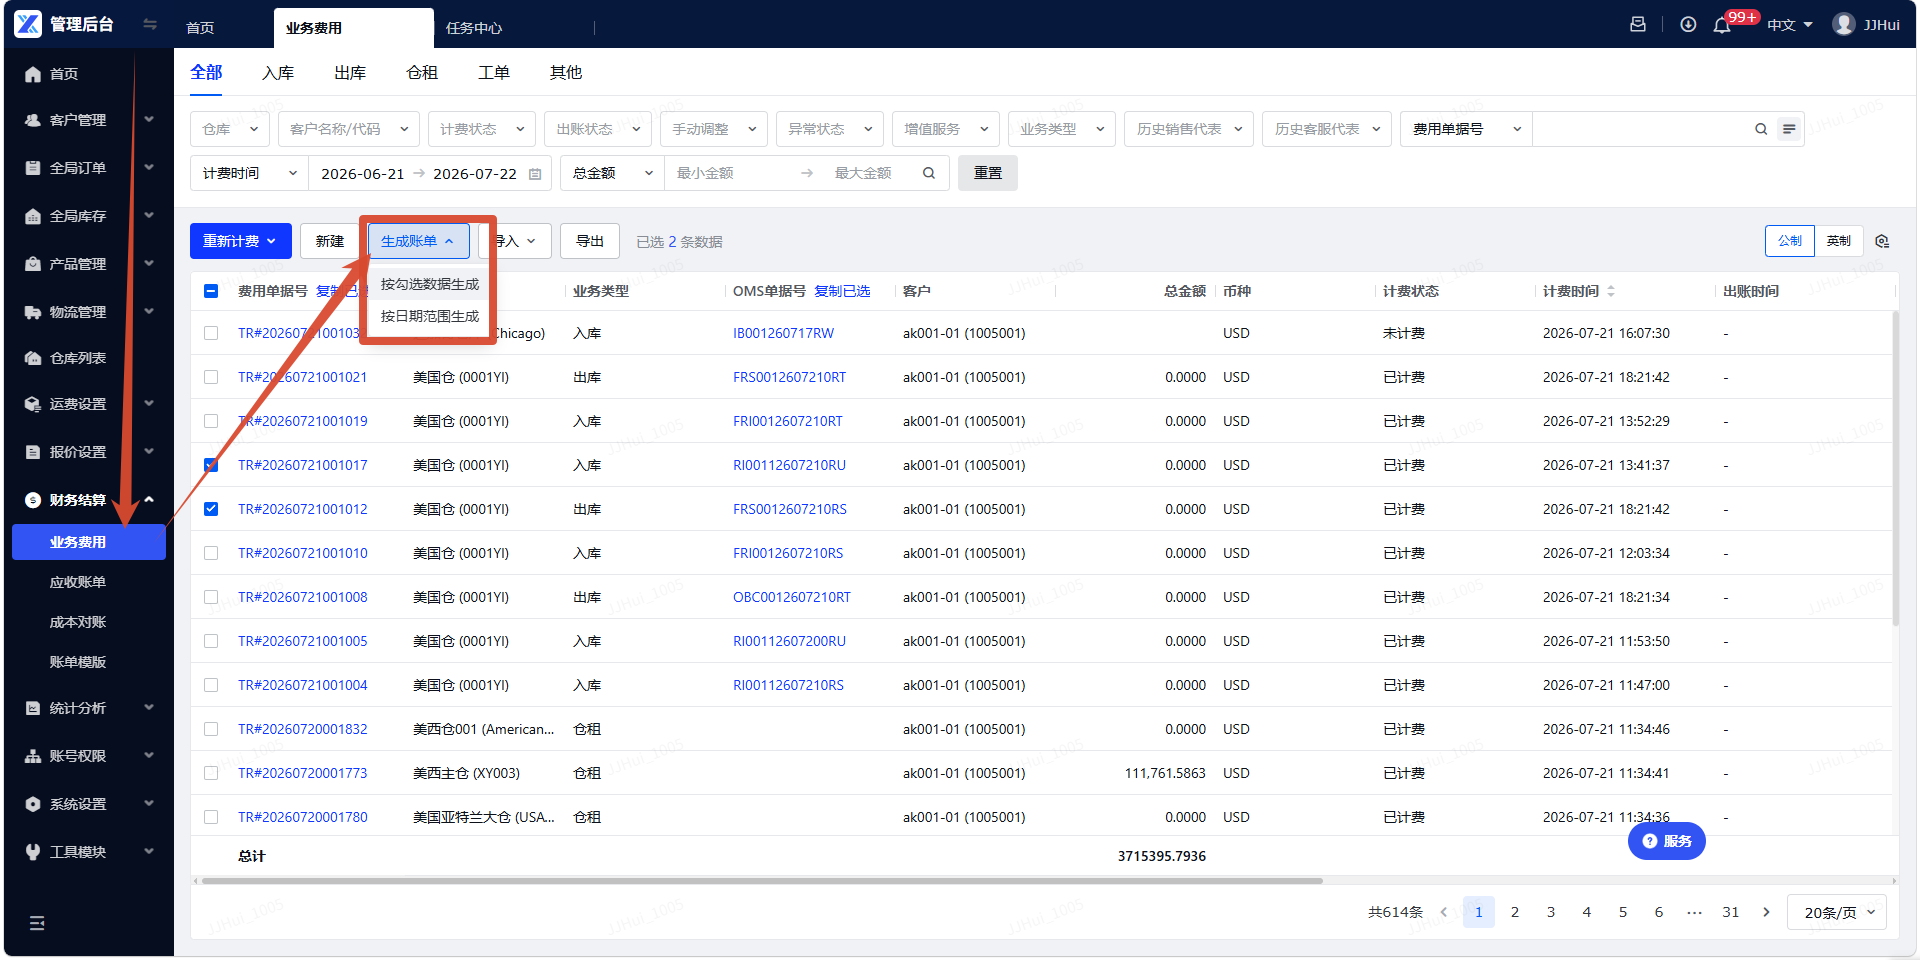This screenshot has width=1920, height=960.
Task: Click the download icon in the top bar
Action: click(1688, 24)
